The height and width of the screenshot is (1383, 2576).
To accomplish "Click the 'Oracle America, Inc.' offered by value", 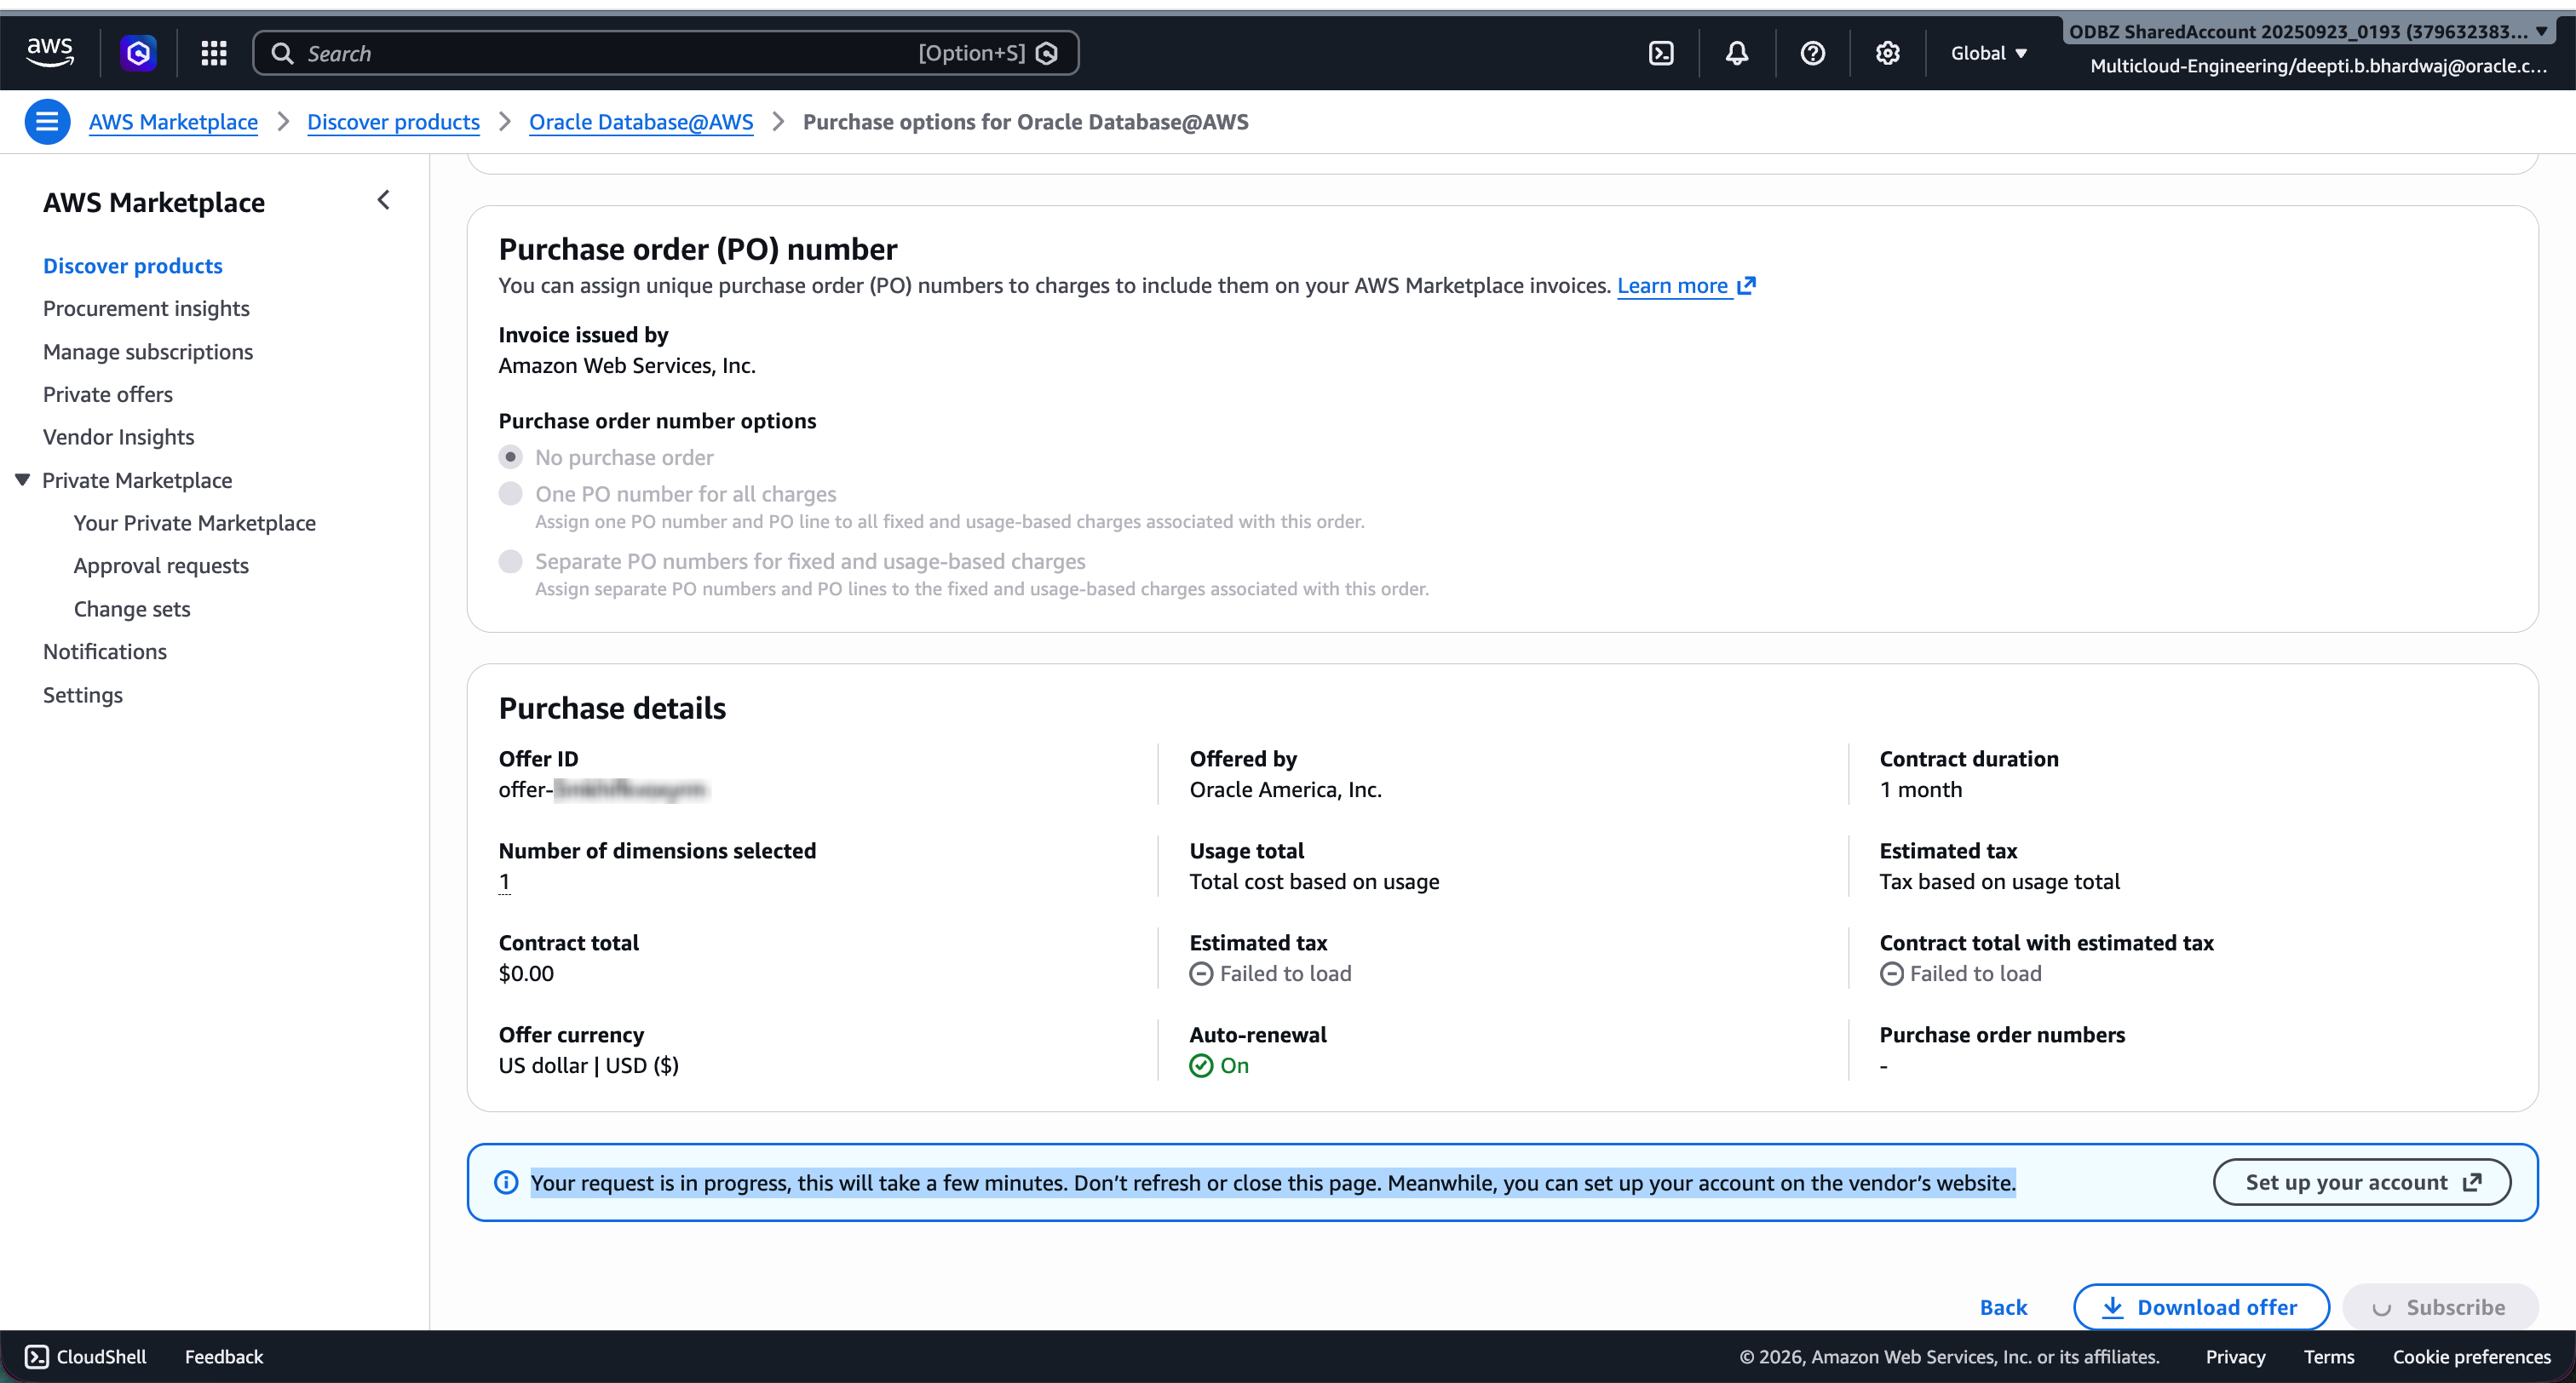I will coord(1285,789).
